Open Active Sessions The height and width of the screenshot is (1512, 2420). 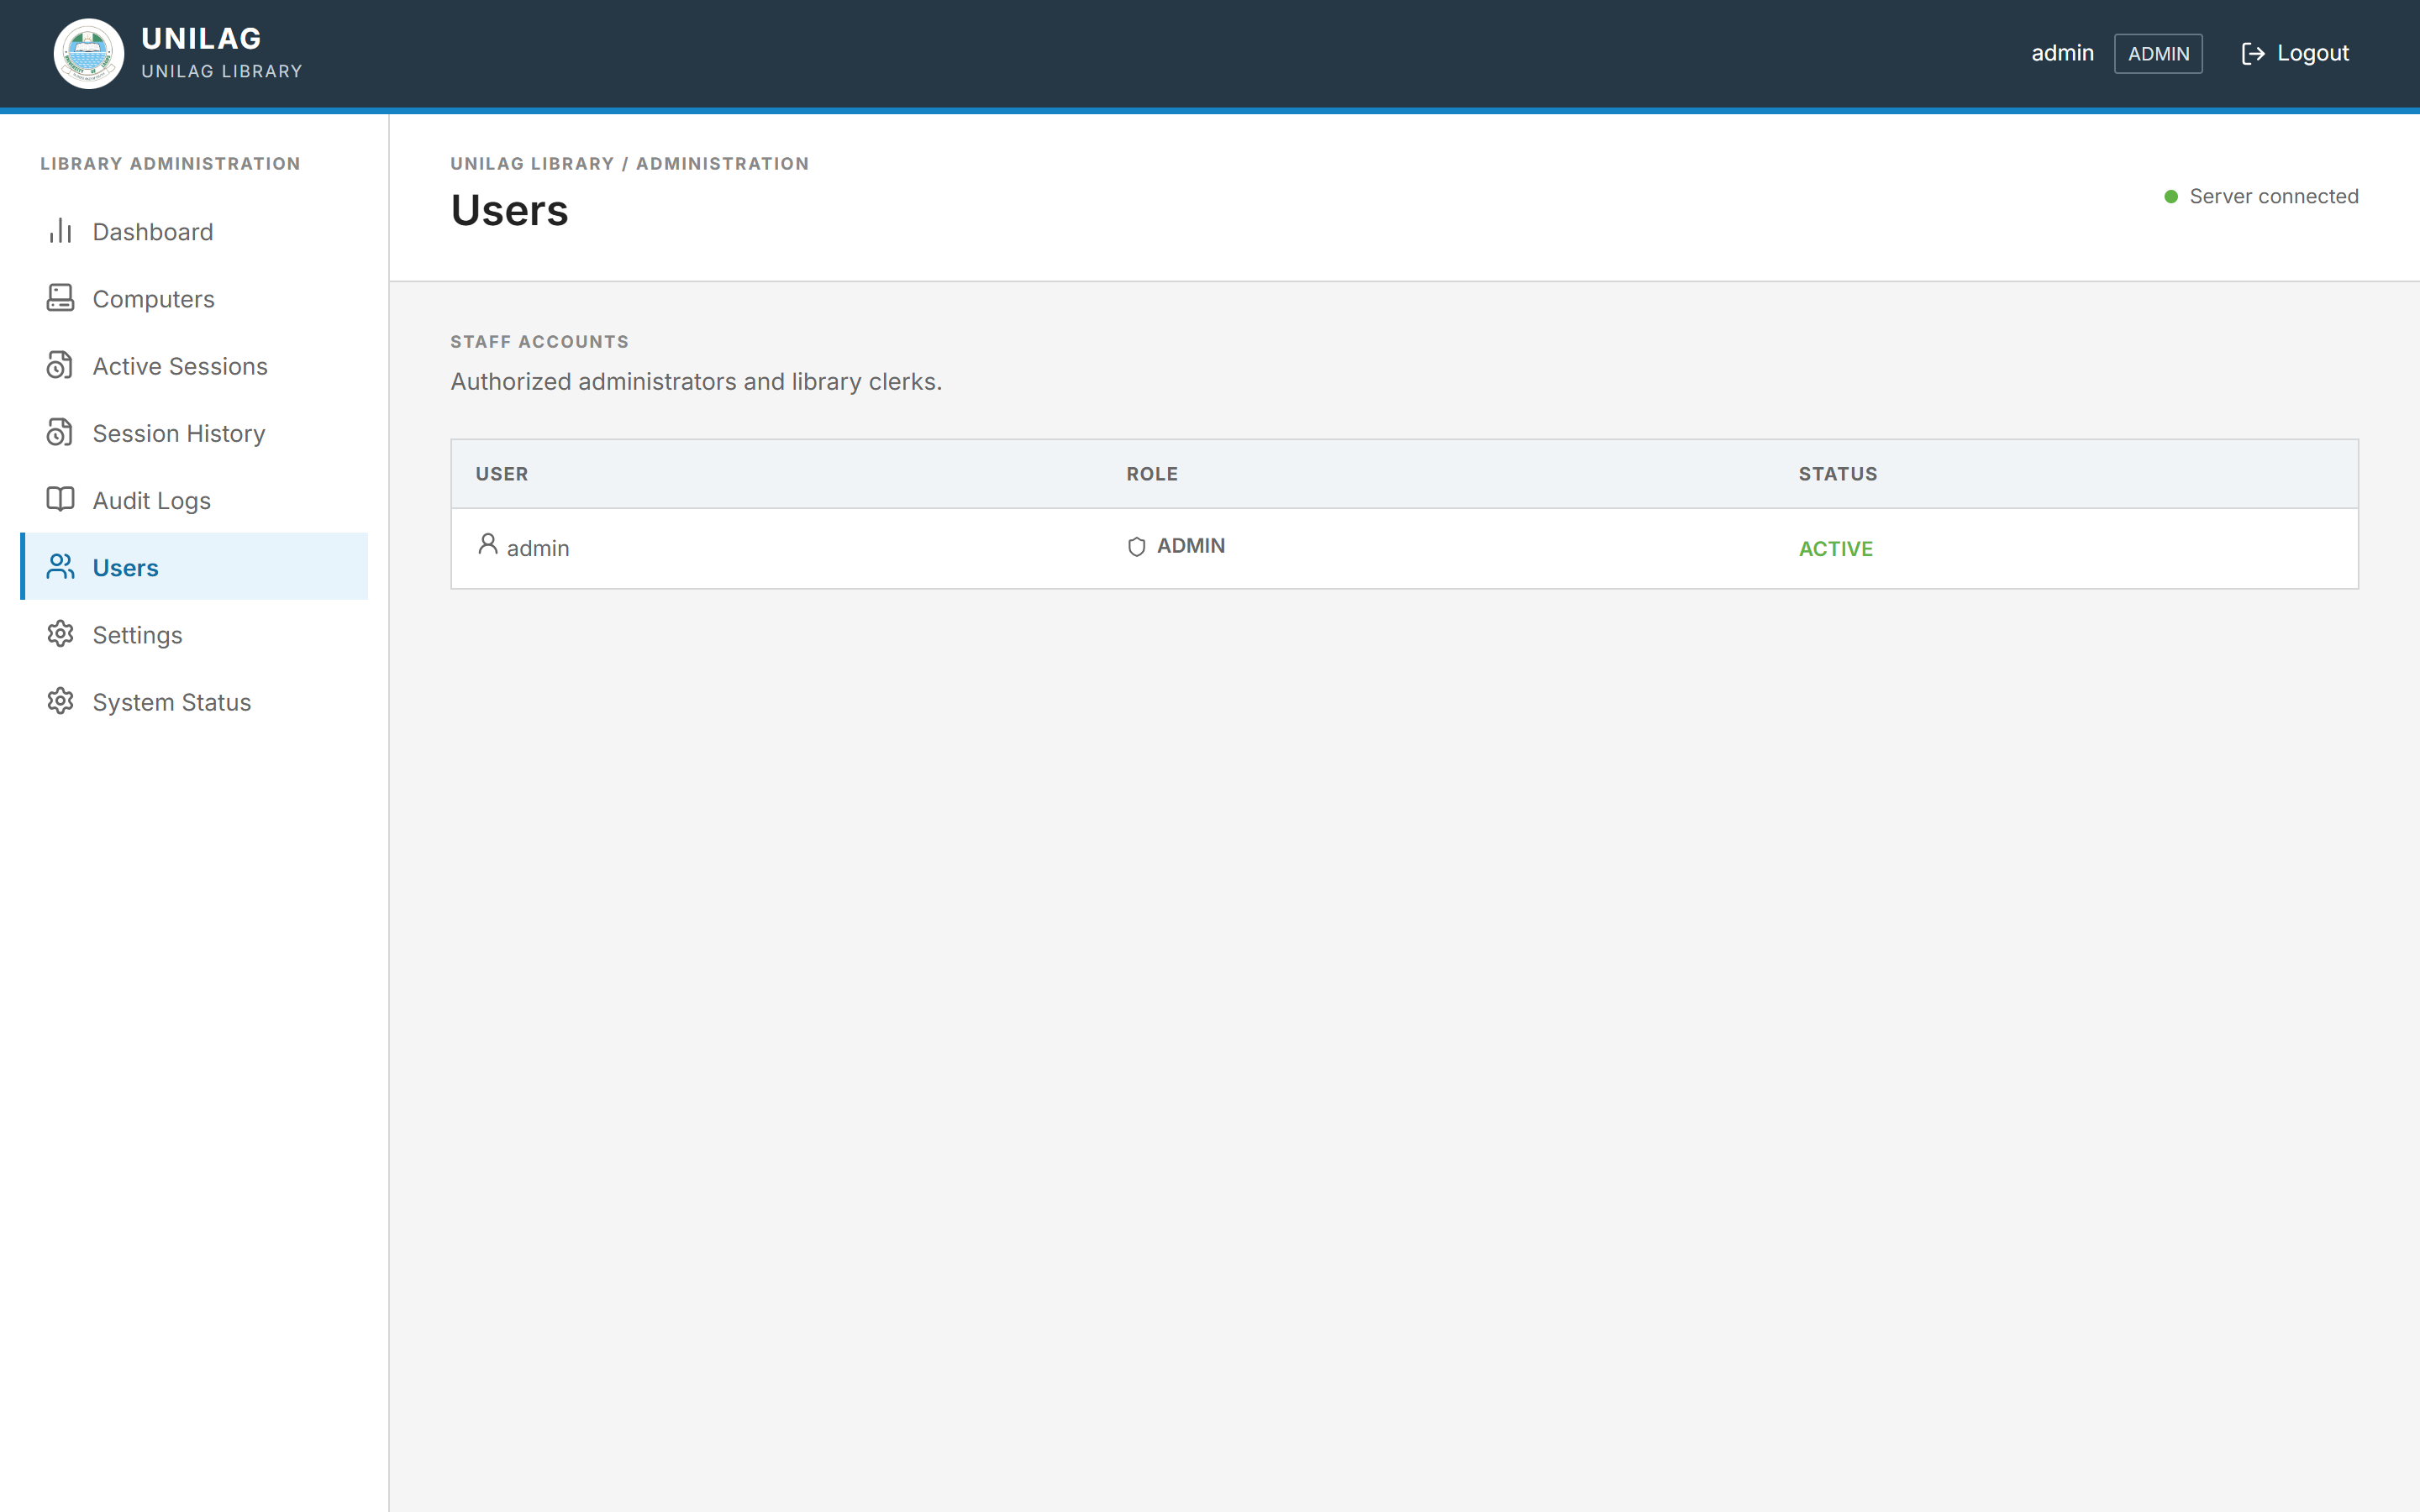coord(194,365)
